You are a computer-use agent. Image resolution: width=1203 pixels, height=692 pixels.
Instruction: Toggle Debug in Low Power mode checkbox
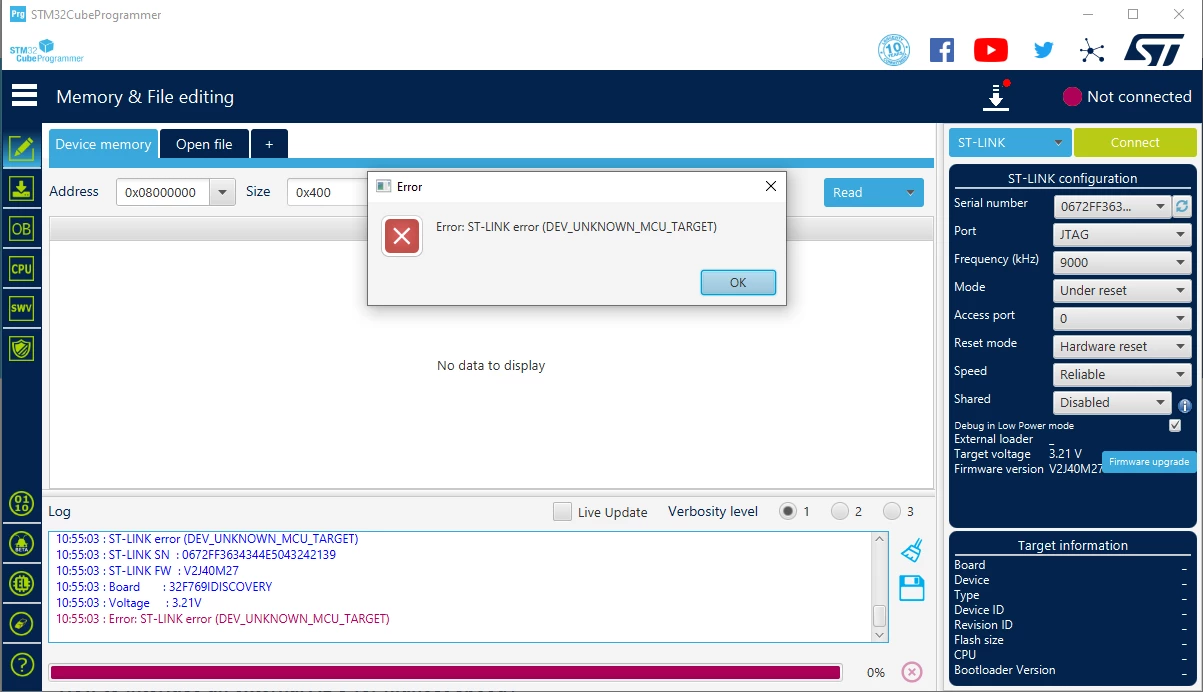click(x=1175, y=425)
